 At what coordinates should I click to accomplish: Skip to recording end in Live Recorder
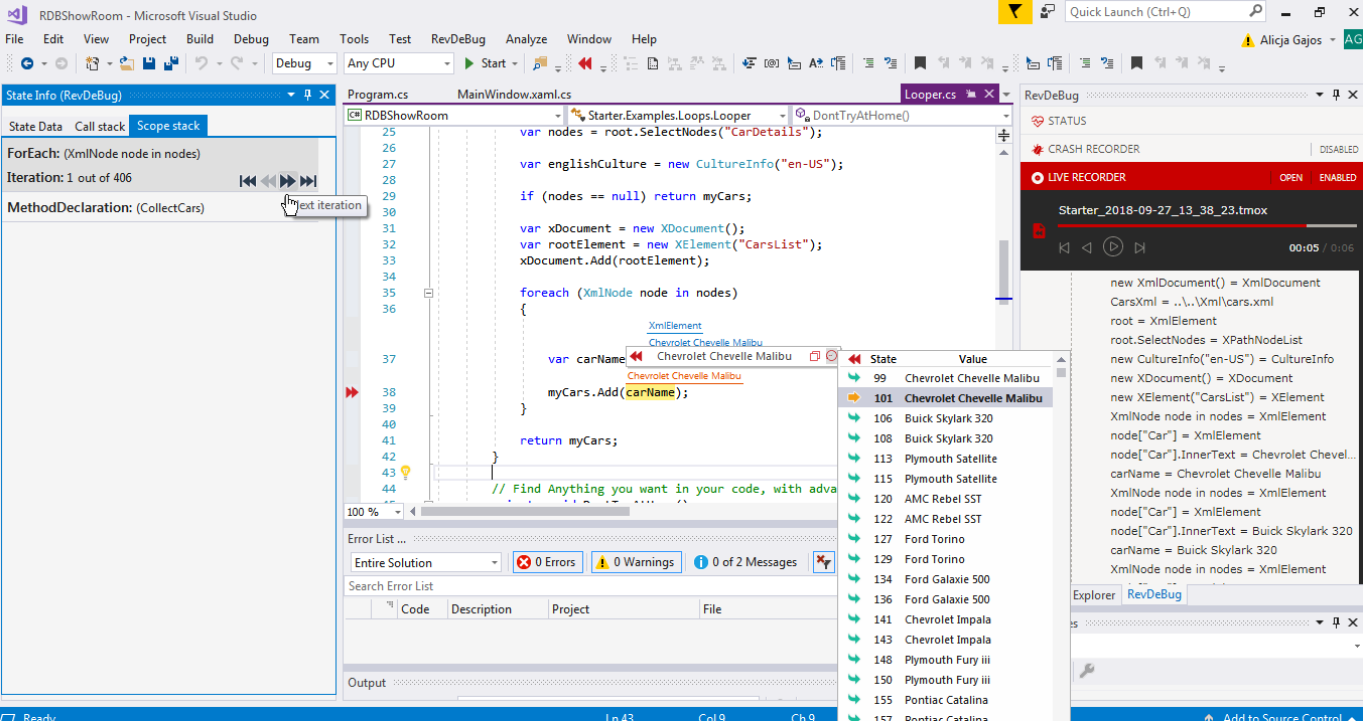coord(1139,247)
